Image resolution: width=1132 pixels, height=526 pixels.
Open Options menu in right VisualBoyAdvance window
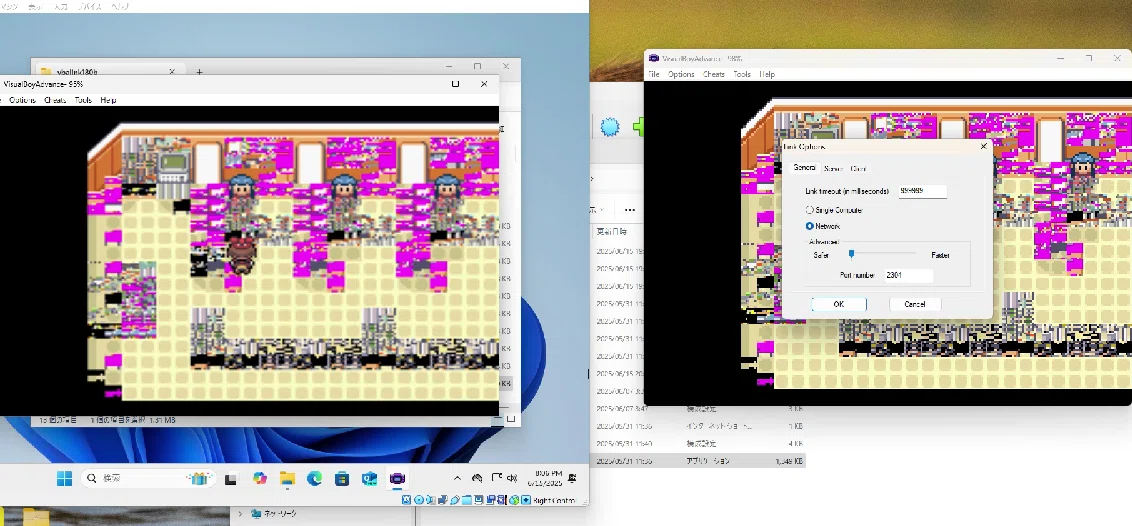coord(681,74)
